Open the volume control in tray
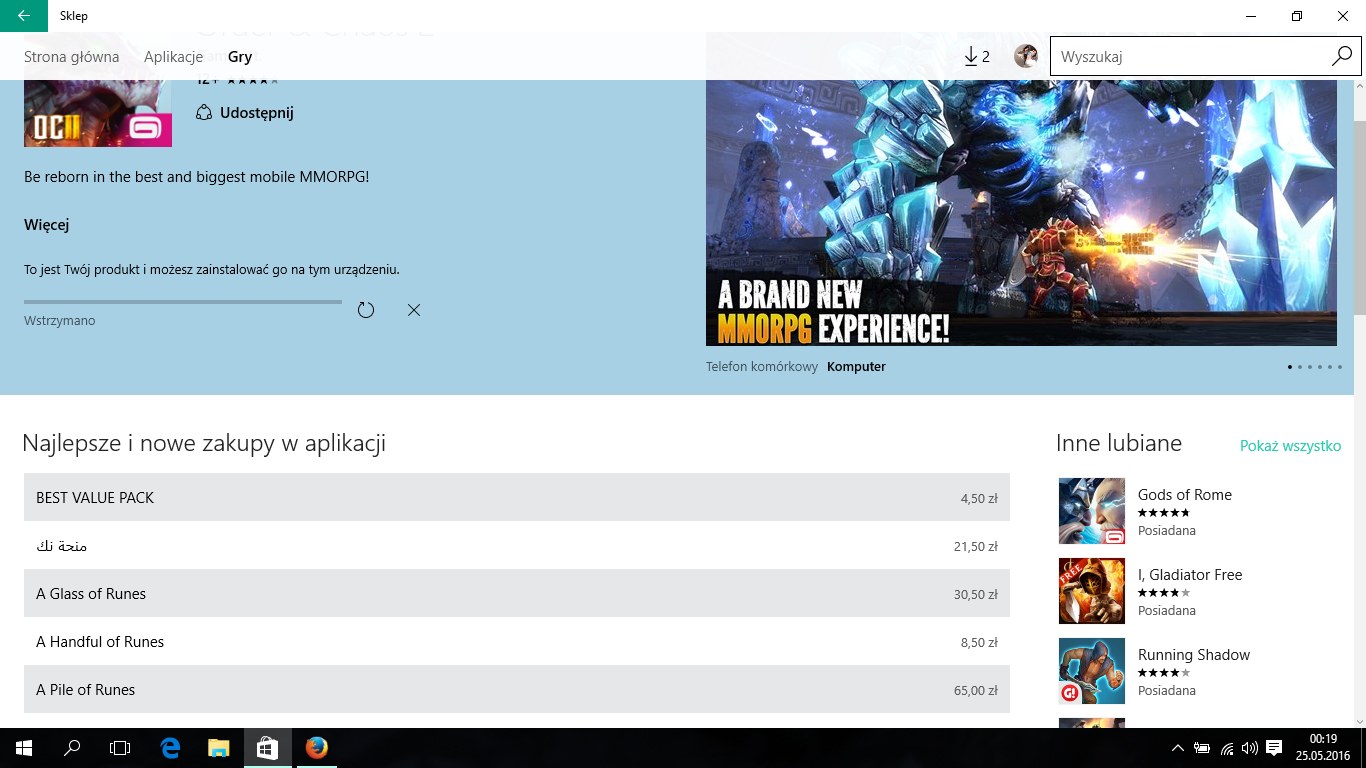 [1249, 748]
